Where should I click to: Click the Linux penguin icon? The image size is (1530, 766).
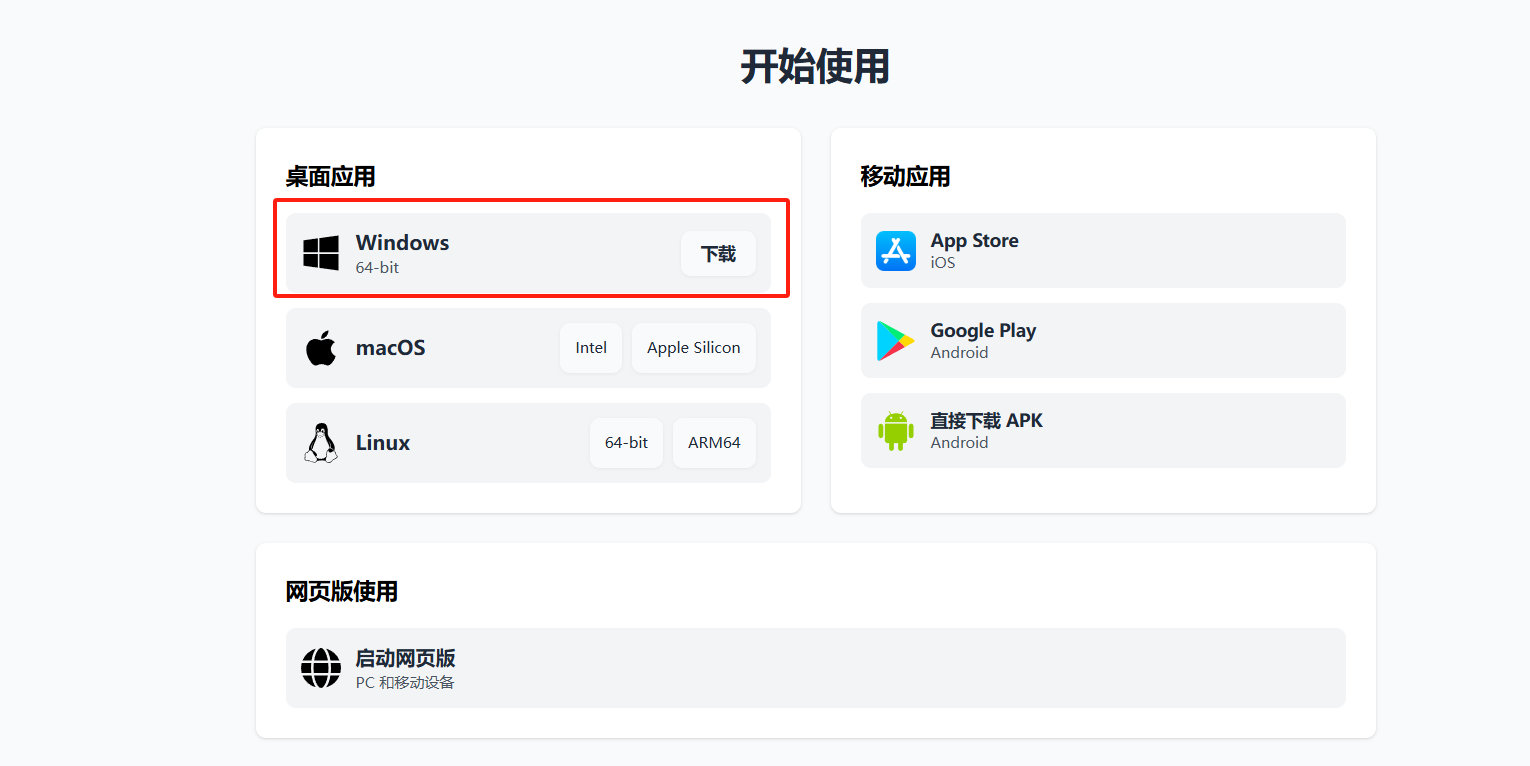click(321, 443)
